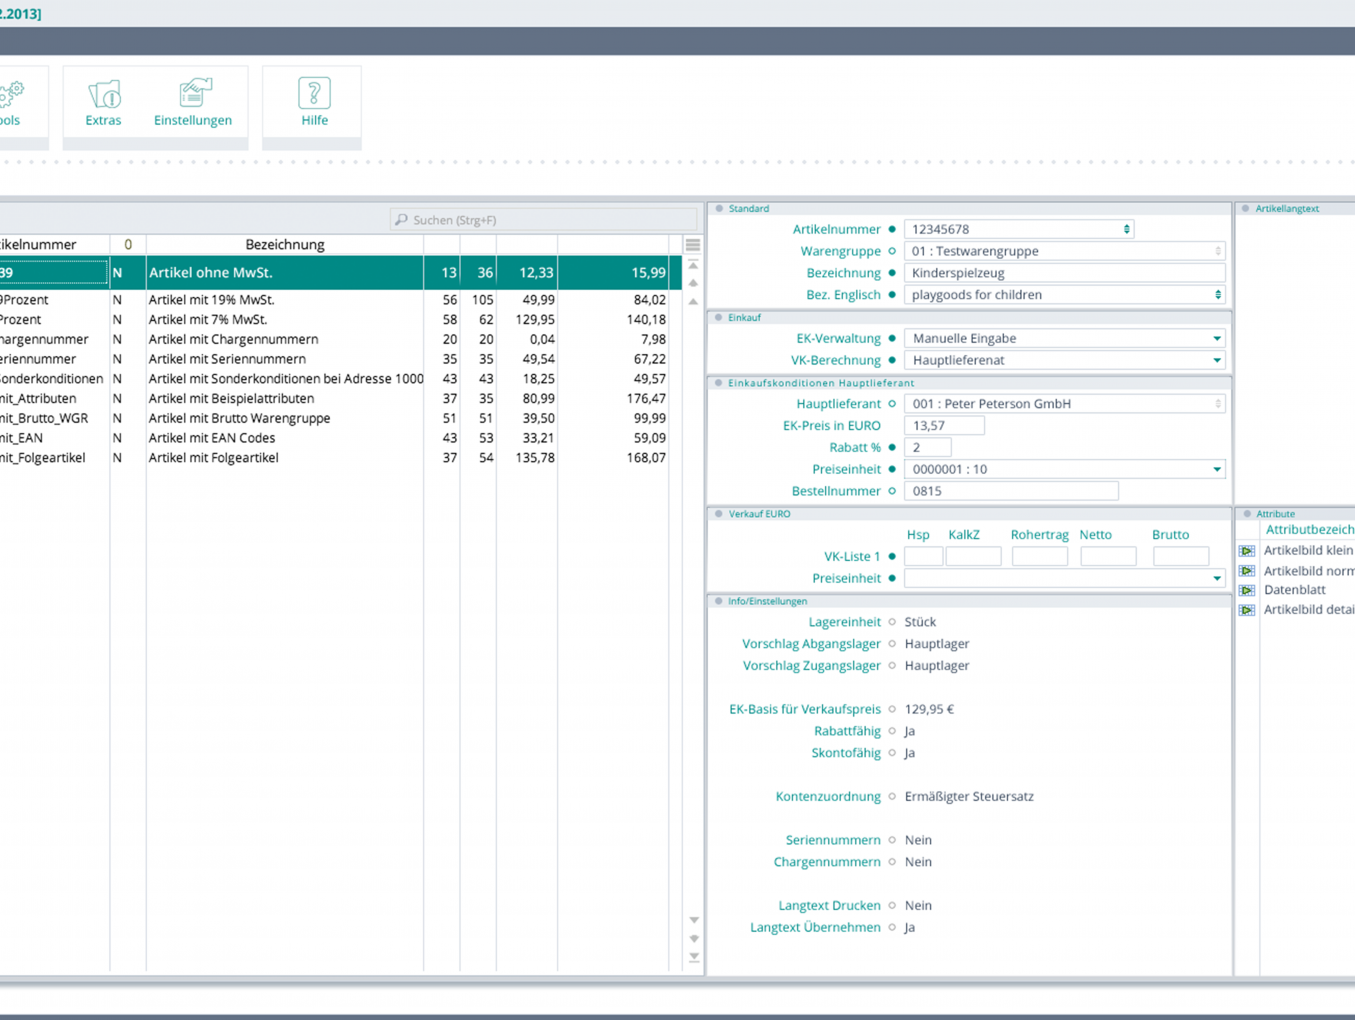Click the VK-Liste 1 KalkZ field
This screenshot has width=1355, height=1020.
click(x=973, y=556)
